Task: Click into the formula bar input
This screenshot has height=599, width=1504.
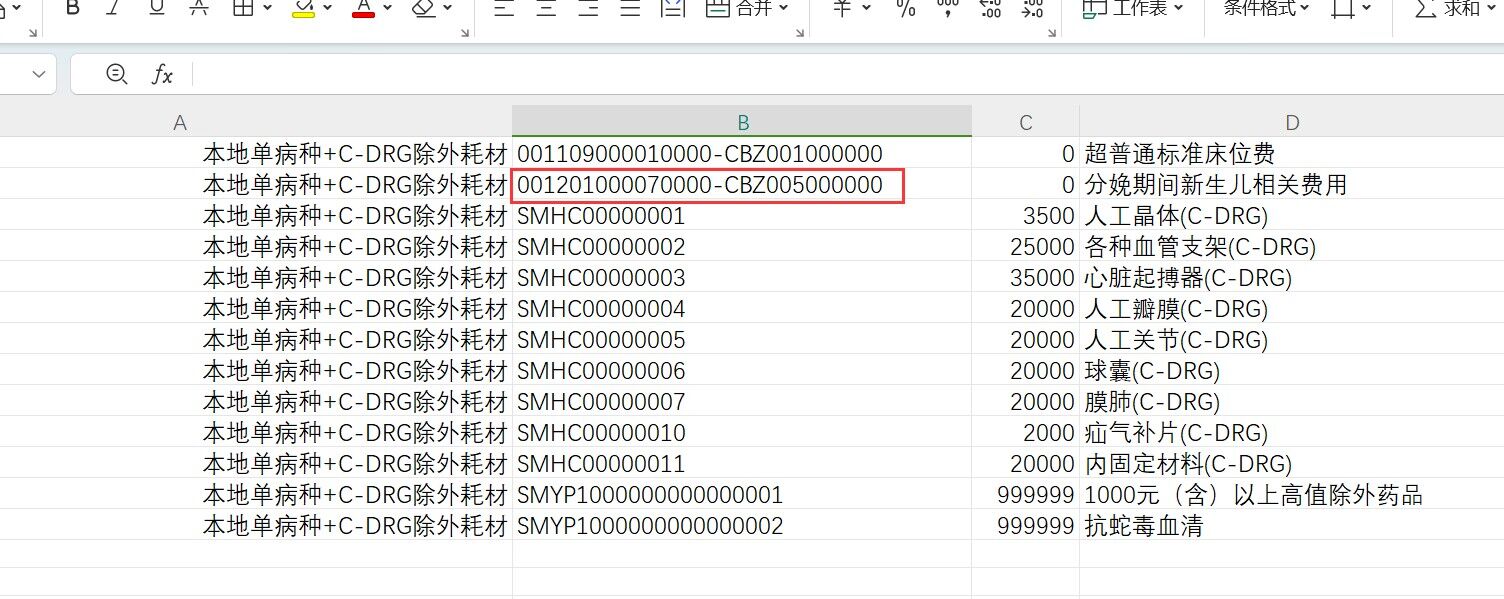Action: [848, 74]
